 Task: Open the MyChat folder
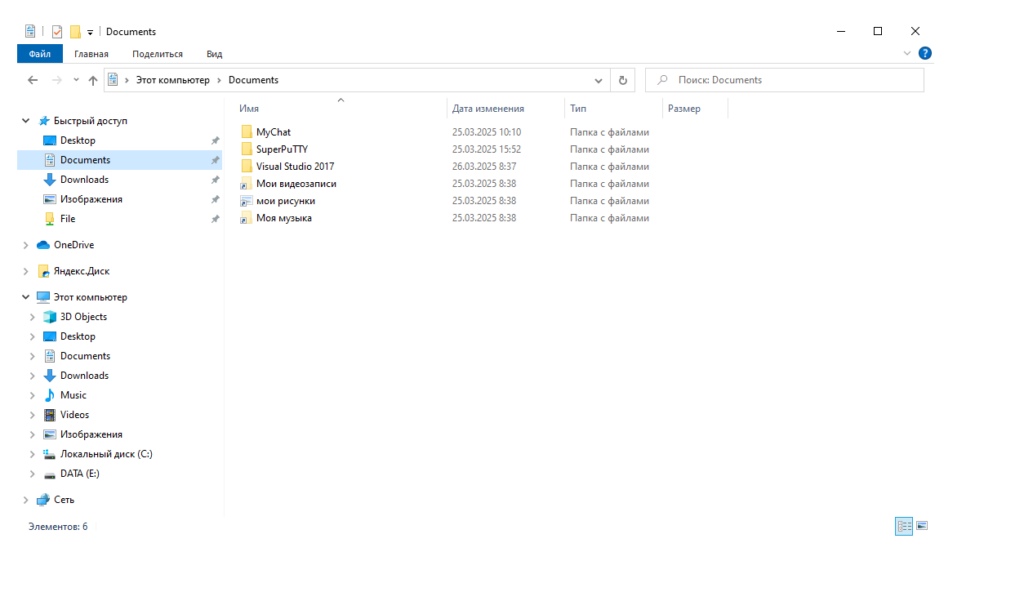(x=273, y=132)
